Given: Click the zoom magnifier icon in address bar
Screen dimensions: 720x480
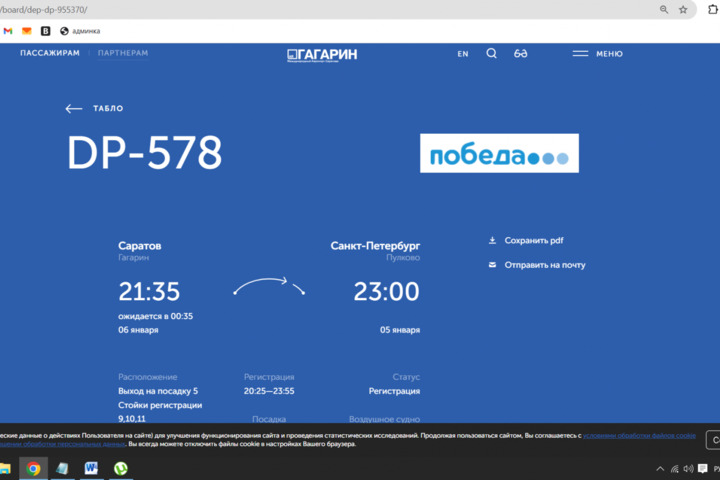Looking at the screenshot, I should tap(664, 9).
